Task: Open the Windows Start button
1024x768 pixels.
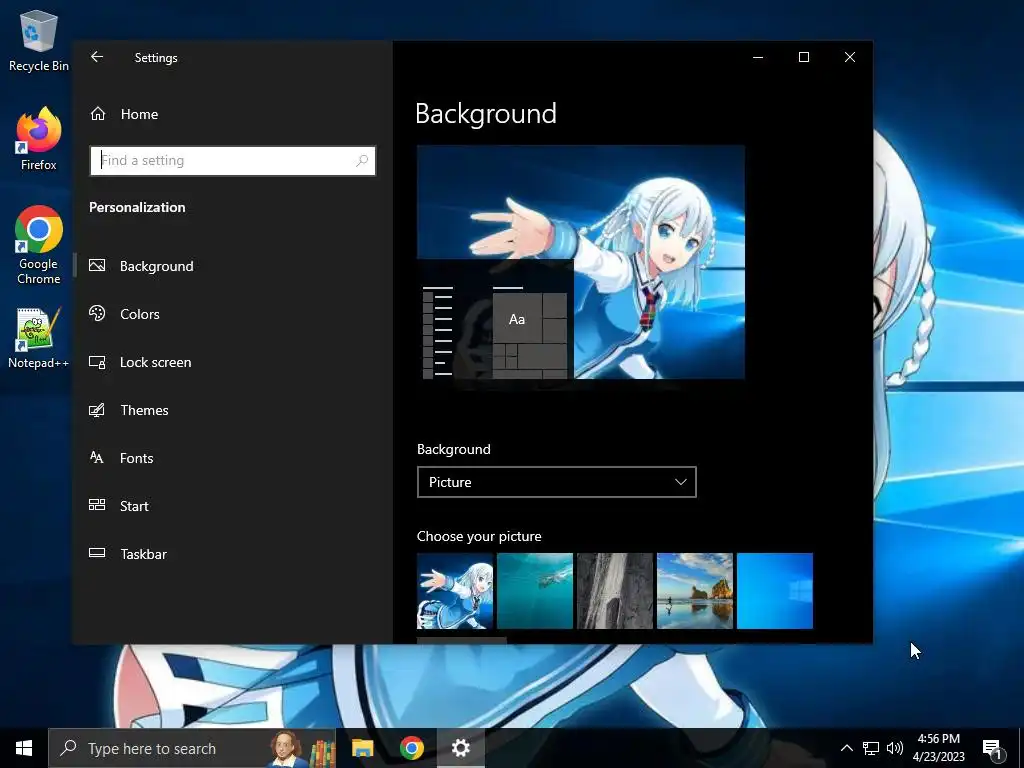Action: tap(24, 748)
